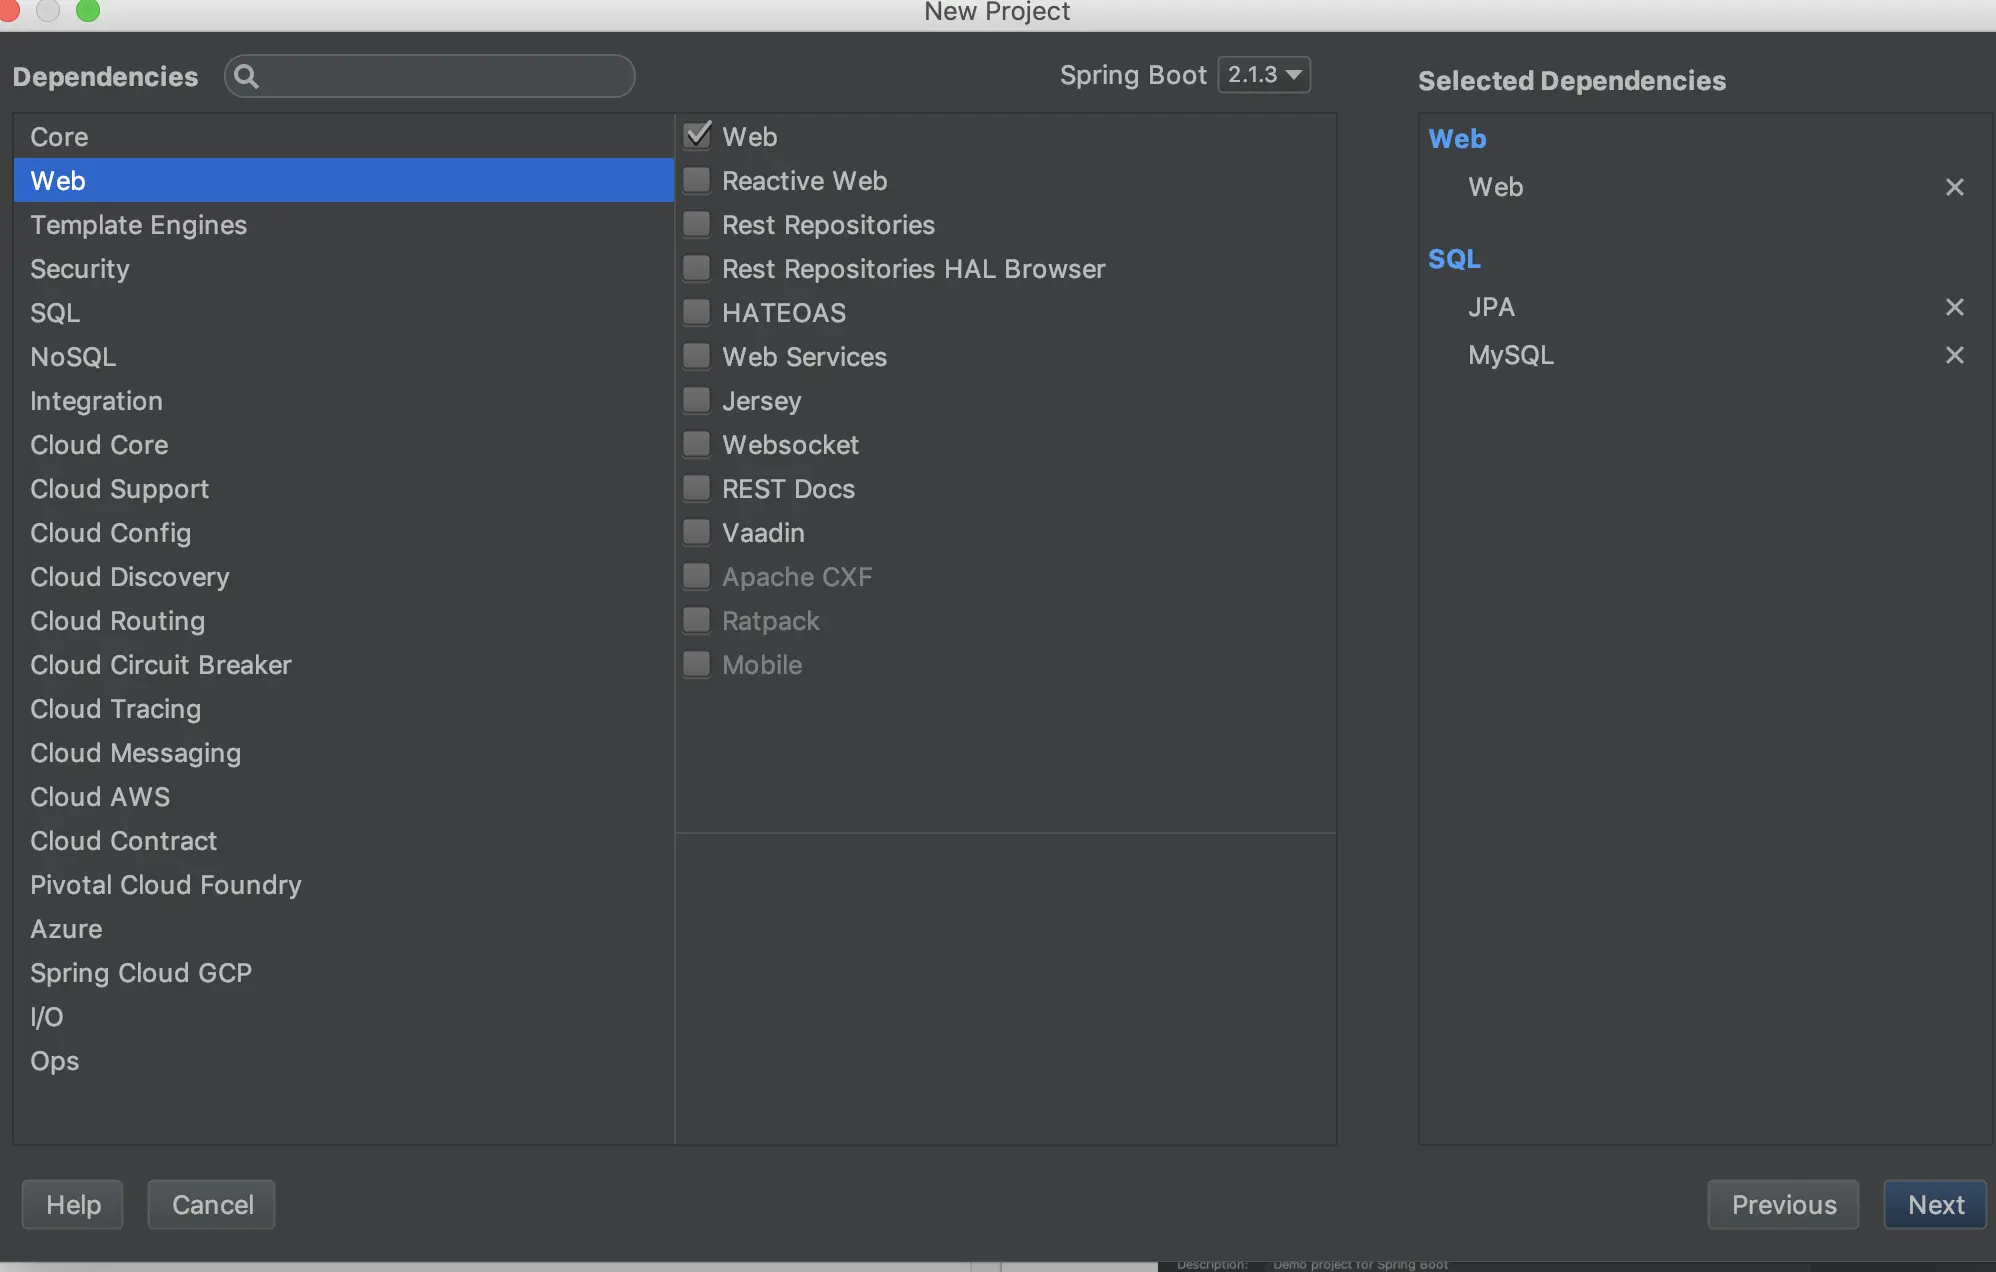Remove JPA dependency with X icon
1996x1272 pixels.
1954,307
